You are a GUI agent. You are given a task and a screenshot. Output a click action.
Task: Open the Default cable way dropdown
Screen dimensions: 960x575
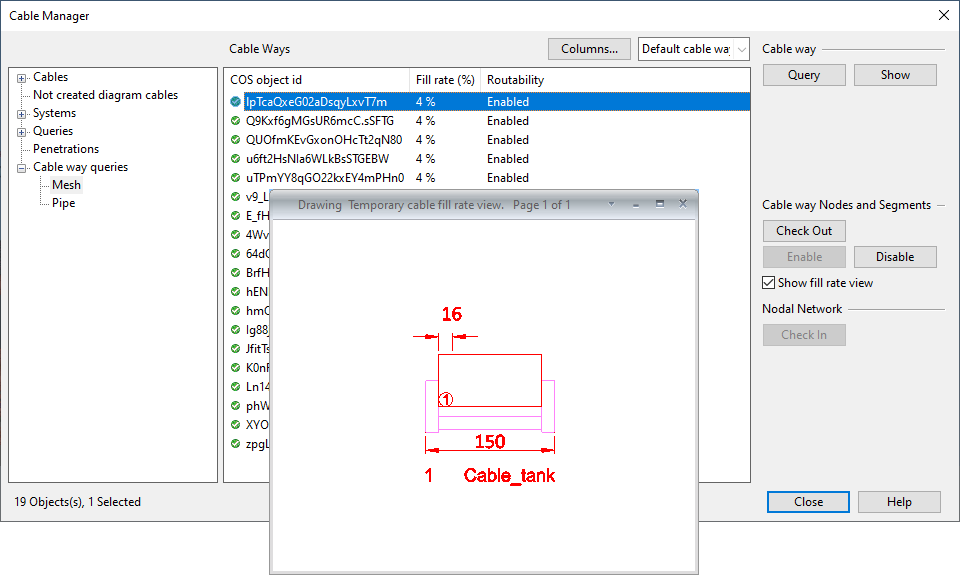pos(740,49)
